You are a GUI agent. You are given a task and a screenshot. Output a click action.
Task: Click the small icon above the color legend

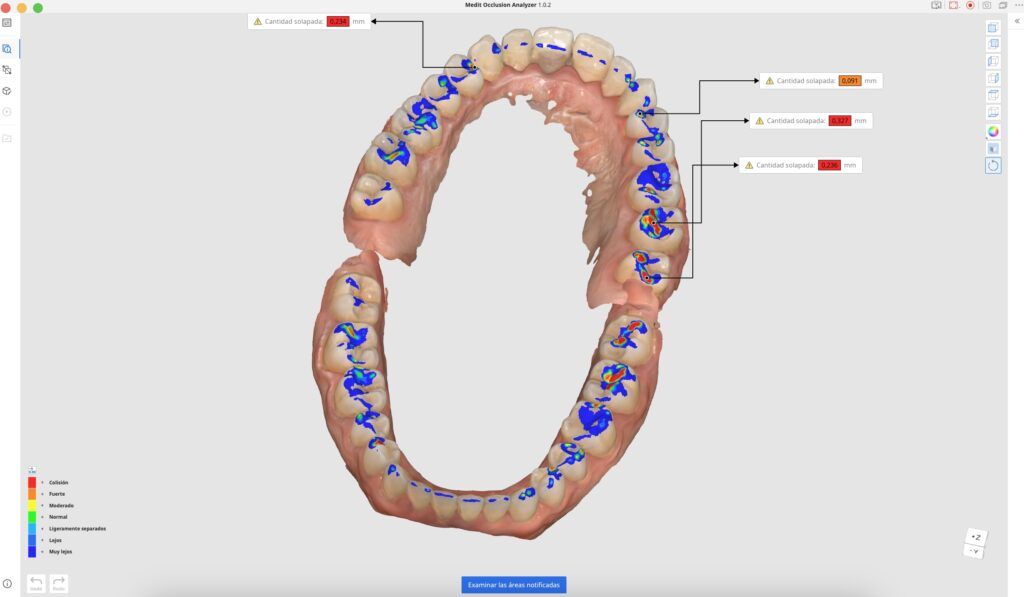32,470
